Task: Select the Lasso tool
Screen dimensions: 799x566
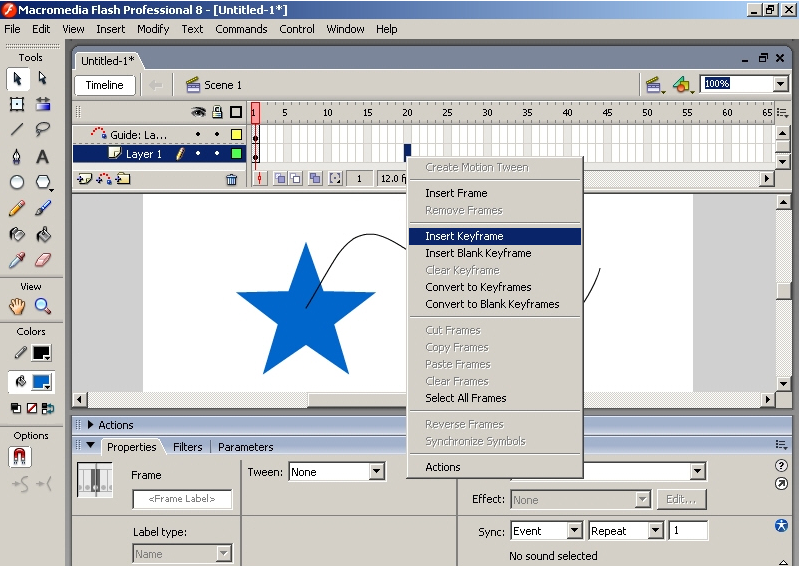Action: tap(43, 129)
